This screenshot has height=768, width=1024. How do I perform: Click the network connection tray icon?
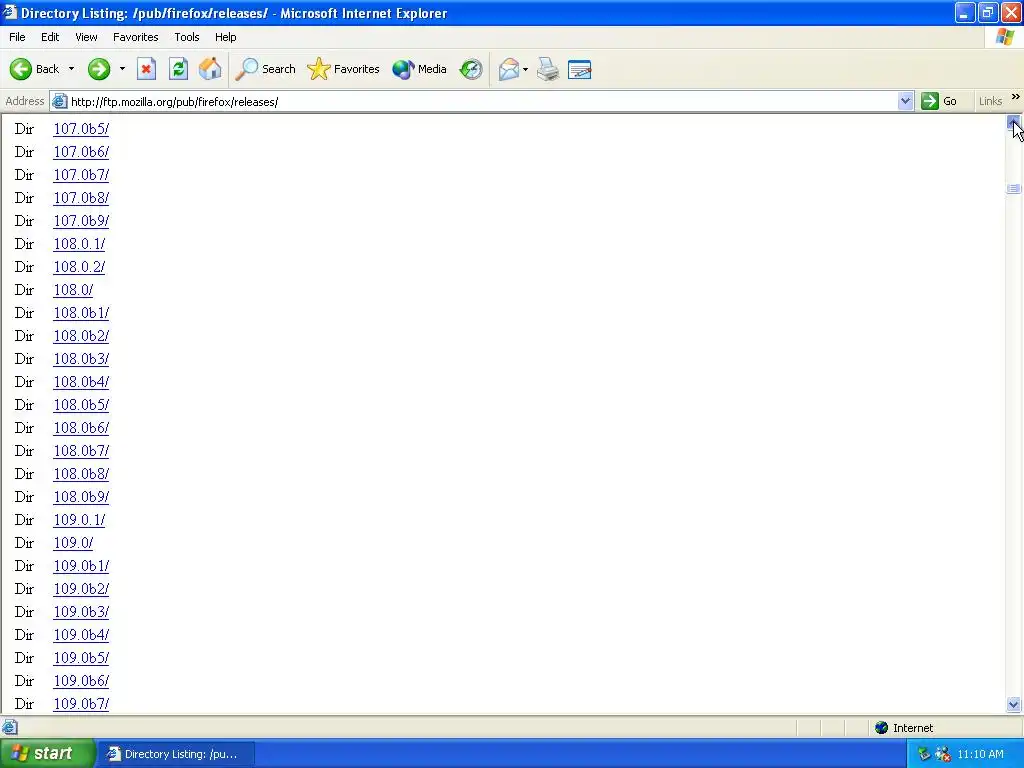coord(942,754)
